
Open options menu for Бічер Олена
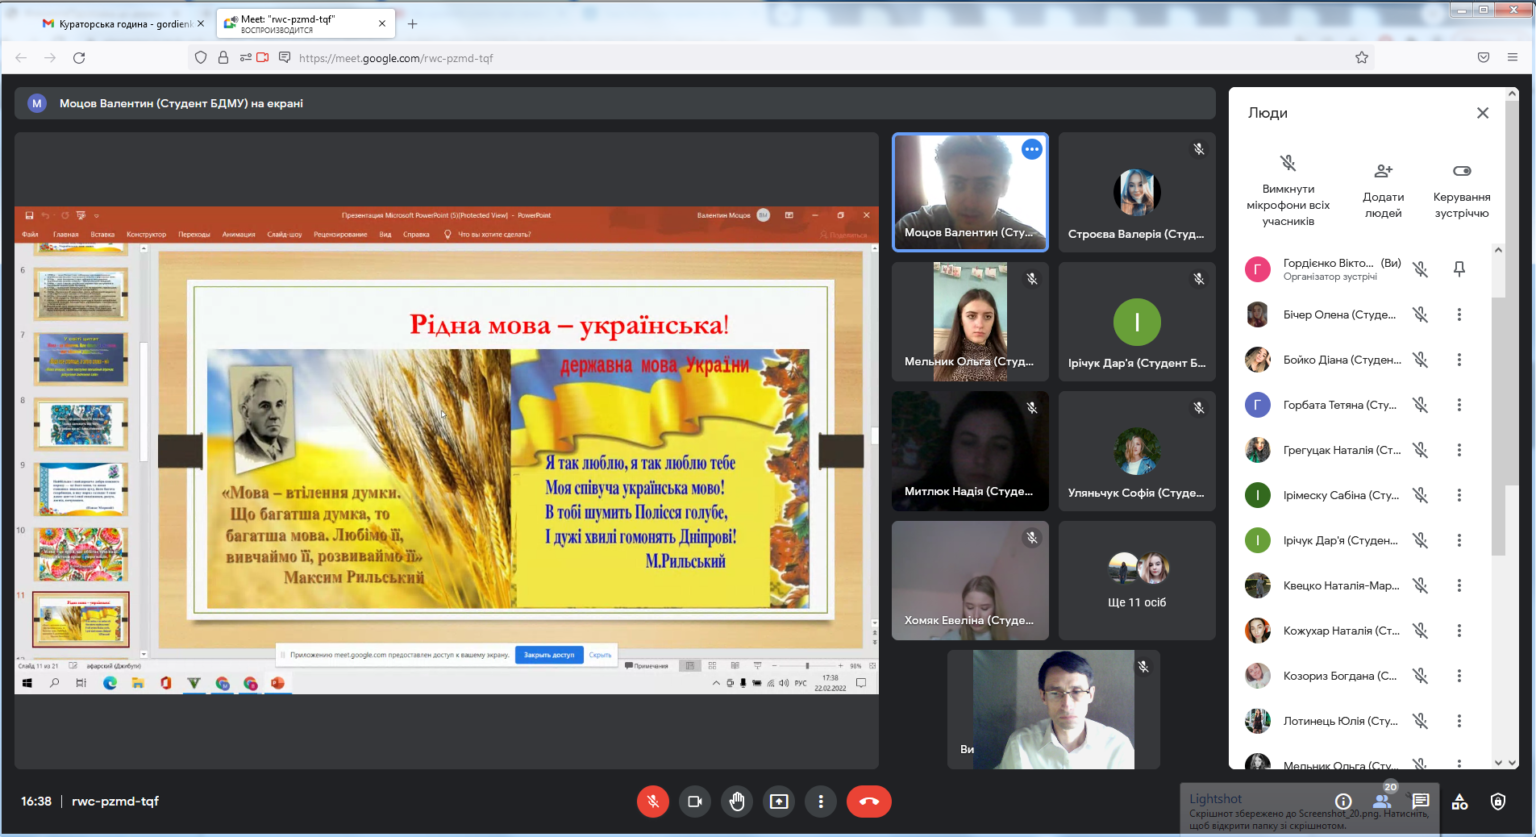(x=1459, y=315)
